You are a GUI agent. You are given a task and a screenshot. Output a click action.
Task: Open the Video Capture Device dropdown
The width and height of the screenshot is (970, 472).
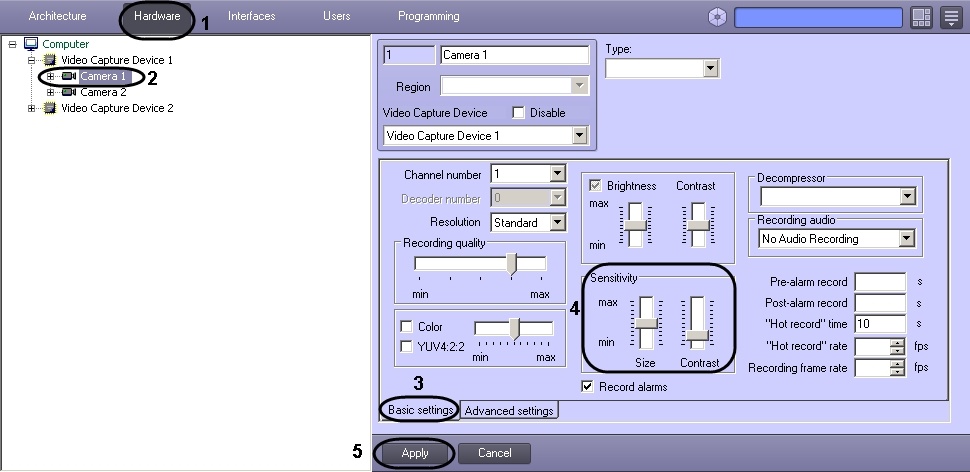tap(579, 135)
